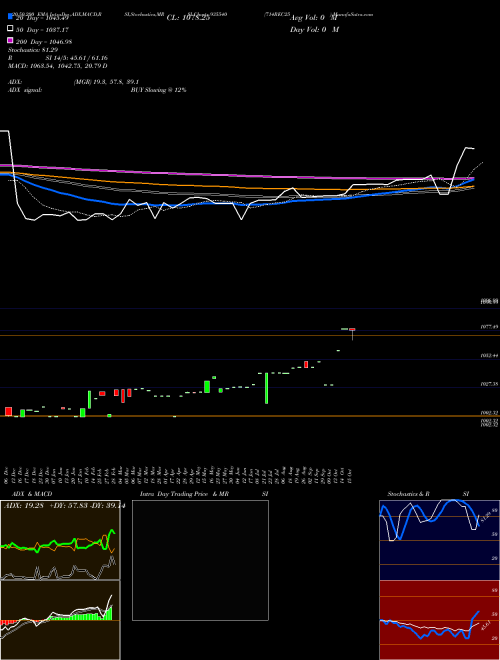The height and width of the screenshot is (660, 500).
Task: Click the 1027.38 price axis label
Action: [489, 384]
